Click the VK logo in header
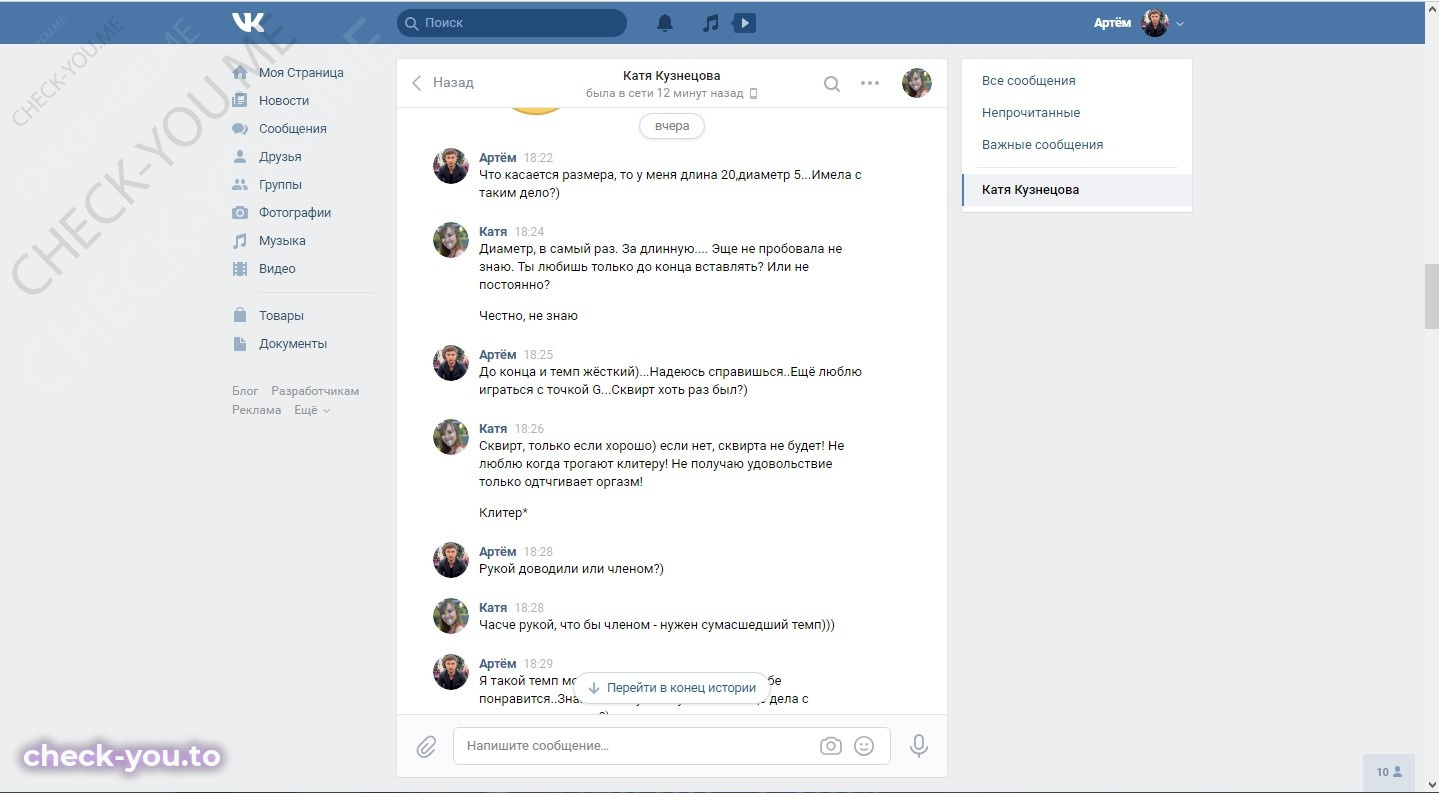The width and height of the screenshot is (1439, 793). (248, 22)
